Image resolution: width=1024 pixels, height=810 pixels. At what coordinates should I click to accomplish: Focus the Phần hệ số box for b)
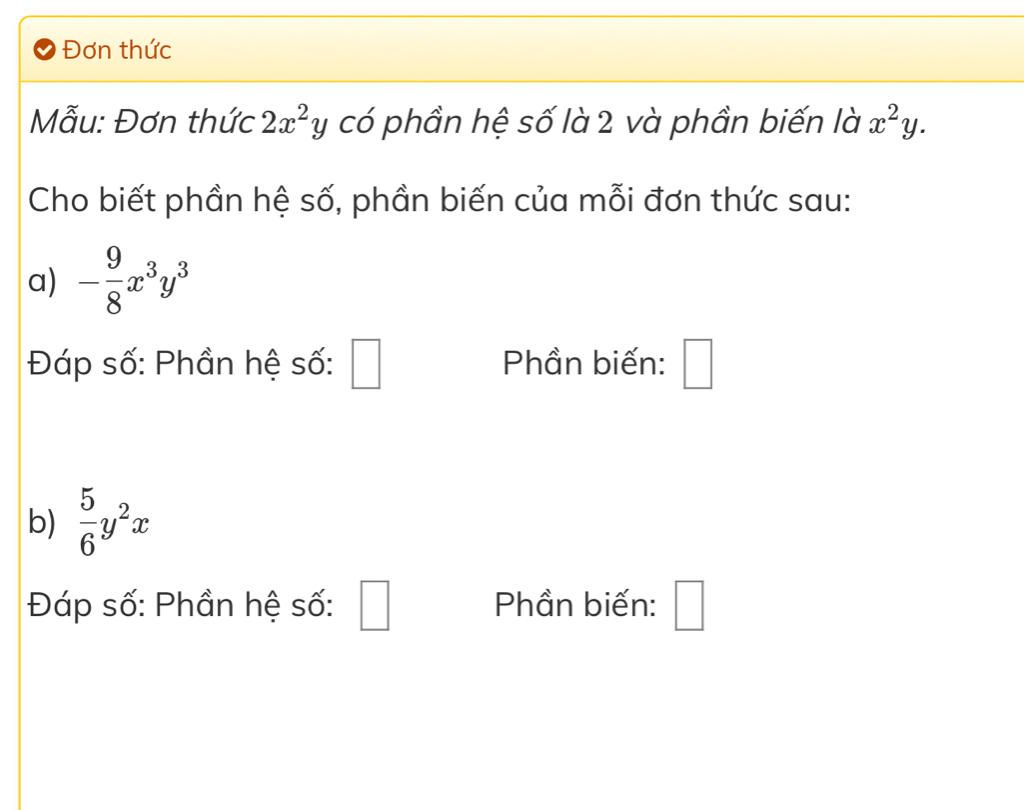pyautogui.click(x=375, y=606)
